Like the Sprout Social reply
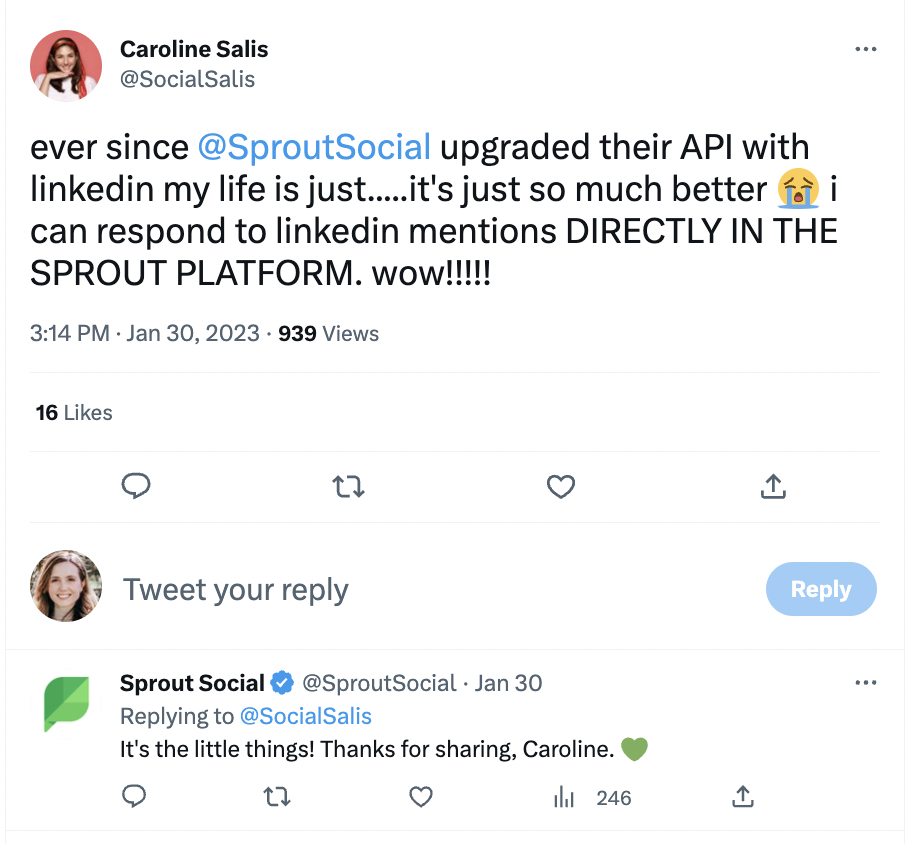 point(422,797)
